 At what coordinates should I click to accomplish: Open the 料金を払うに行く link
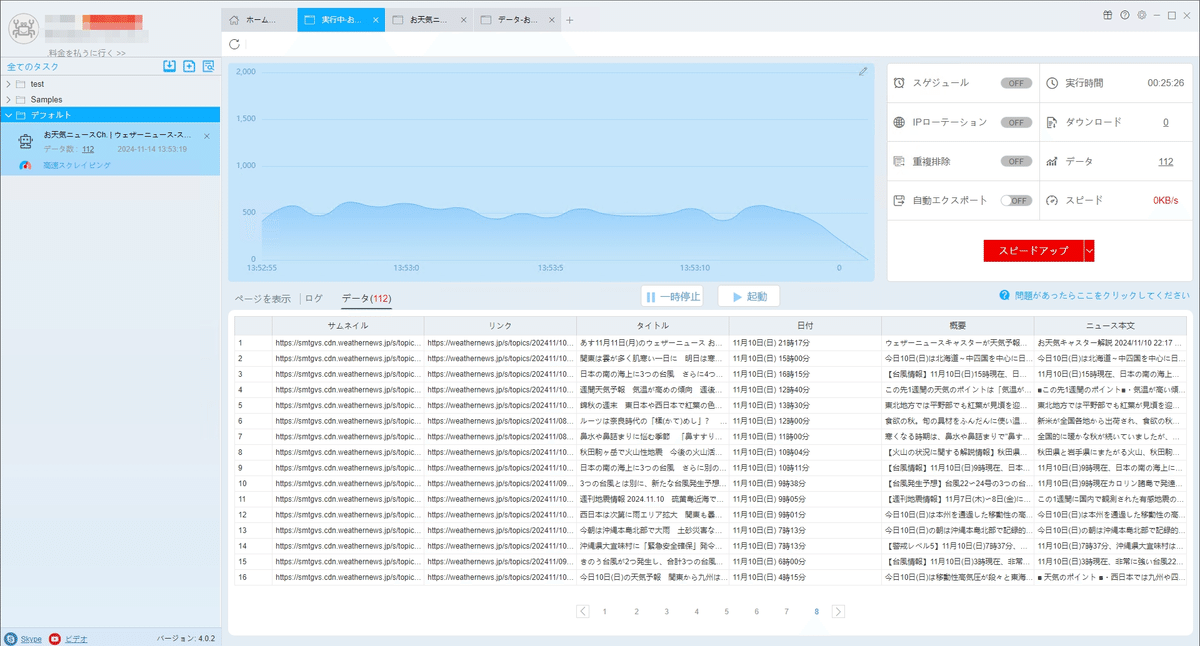[86, 53]
